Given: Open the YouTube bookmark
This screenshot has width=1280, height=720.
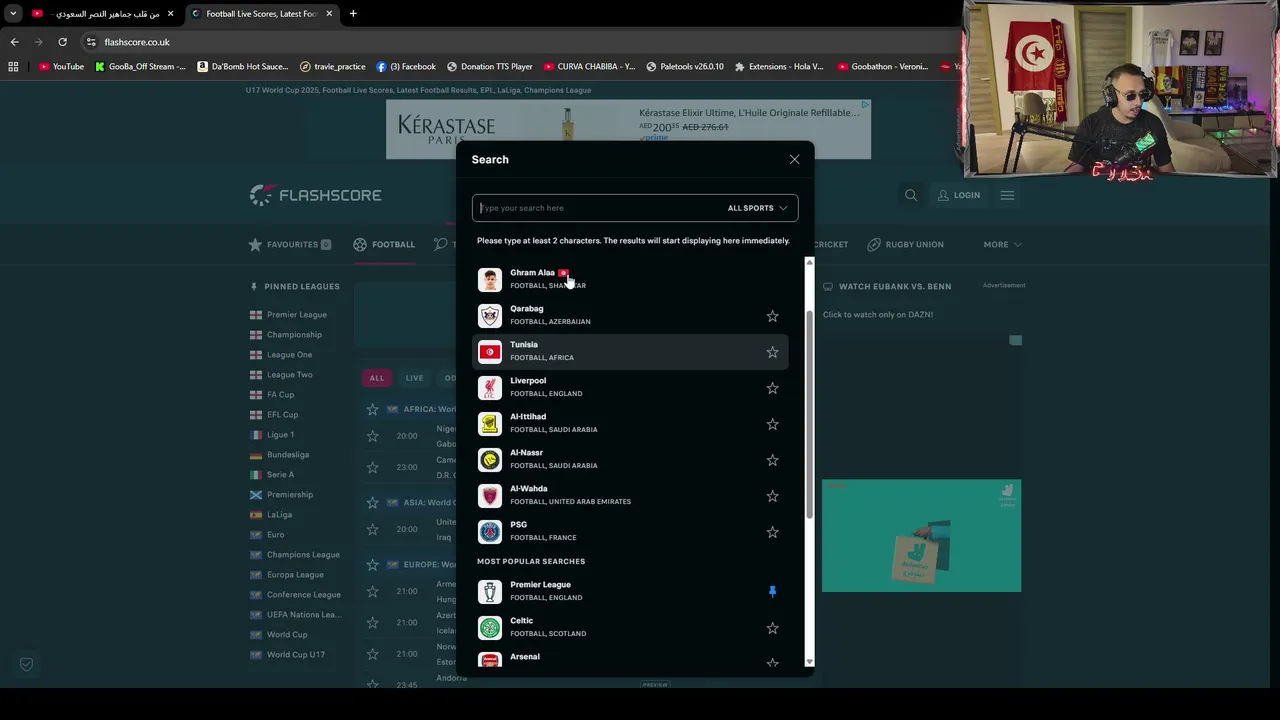Looking at the screenshot, I should coord(61,66).
